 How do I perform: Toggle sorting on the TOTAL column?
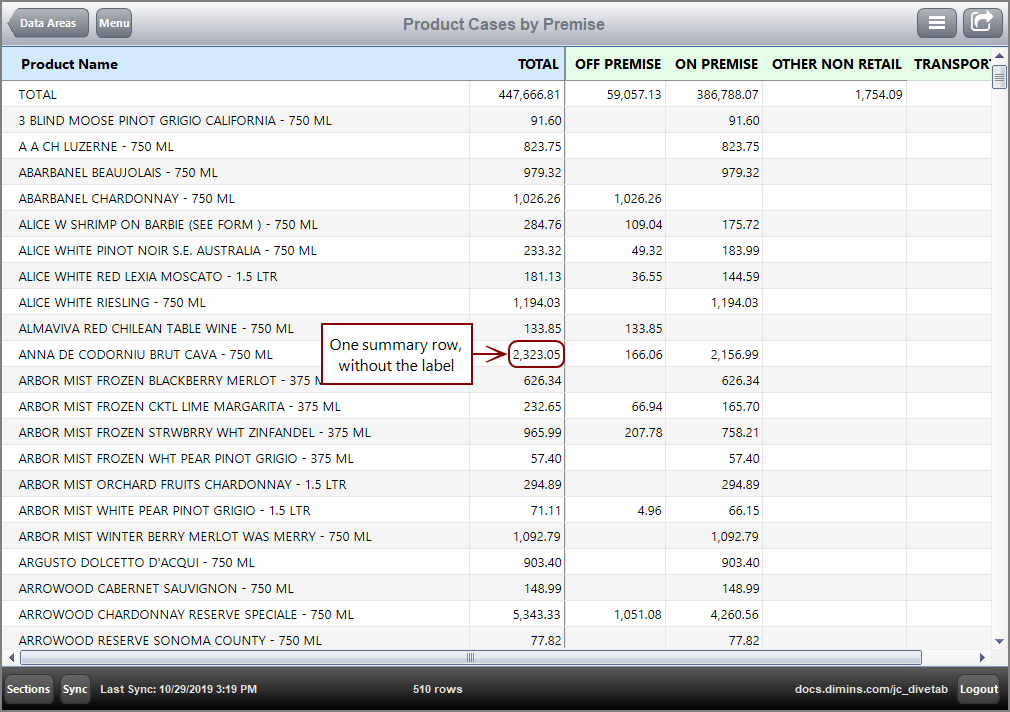538,64
